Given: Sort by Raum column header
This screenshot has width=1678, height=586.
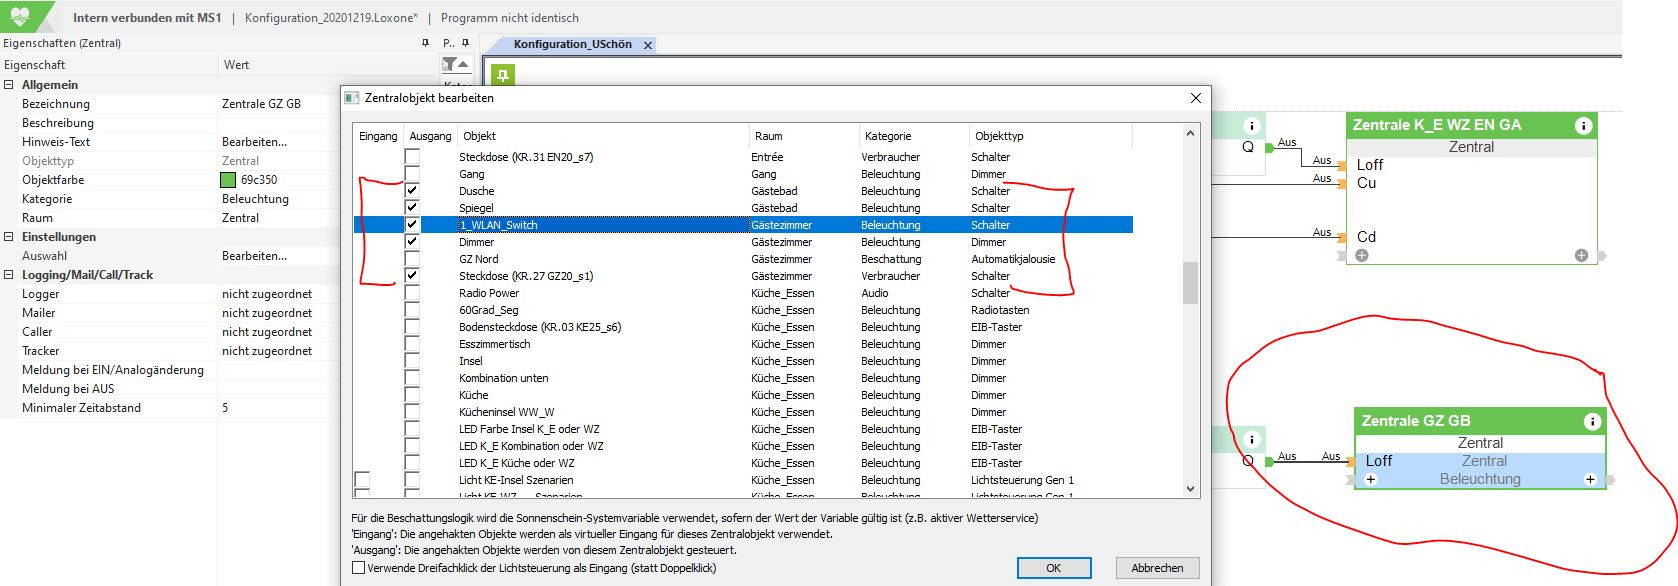Looking at the screenshot, I should (x=768, y=136).
